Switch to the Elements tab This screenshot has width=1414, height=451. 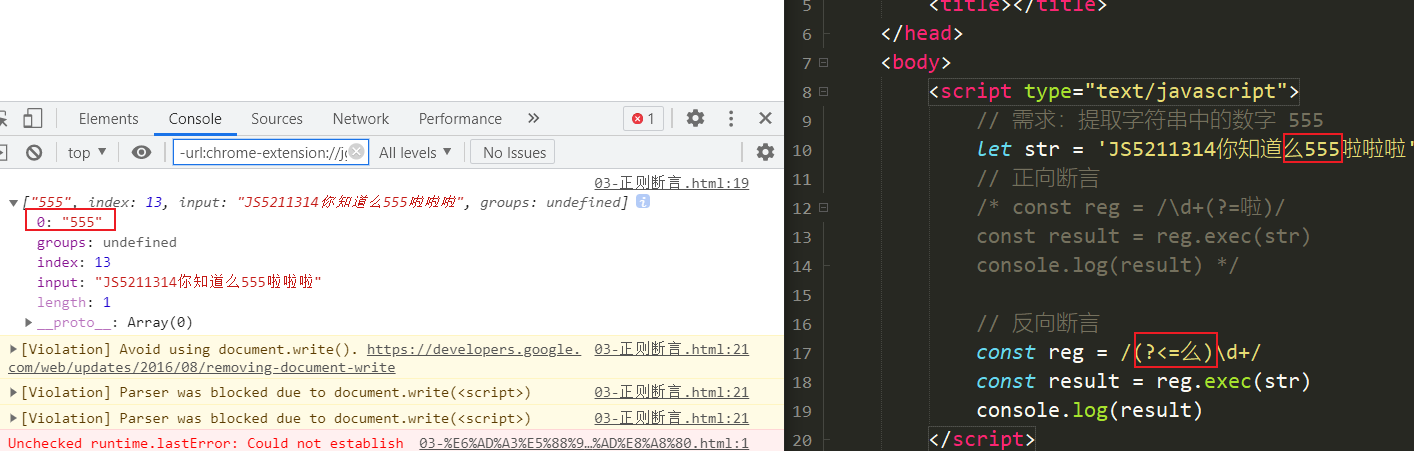click(108, 118)
